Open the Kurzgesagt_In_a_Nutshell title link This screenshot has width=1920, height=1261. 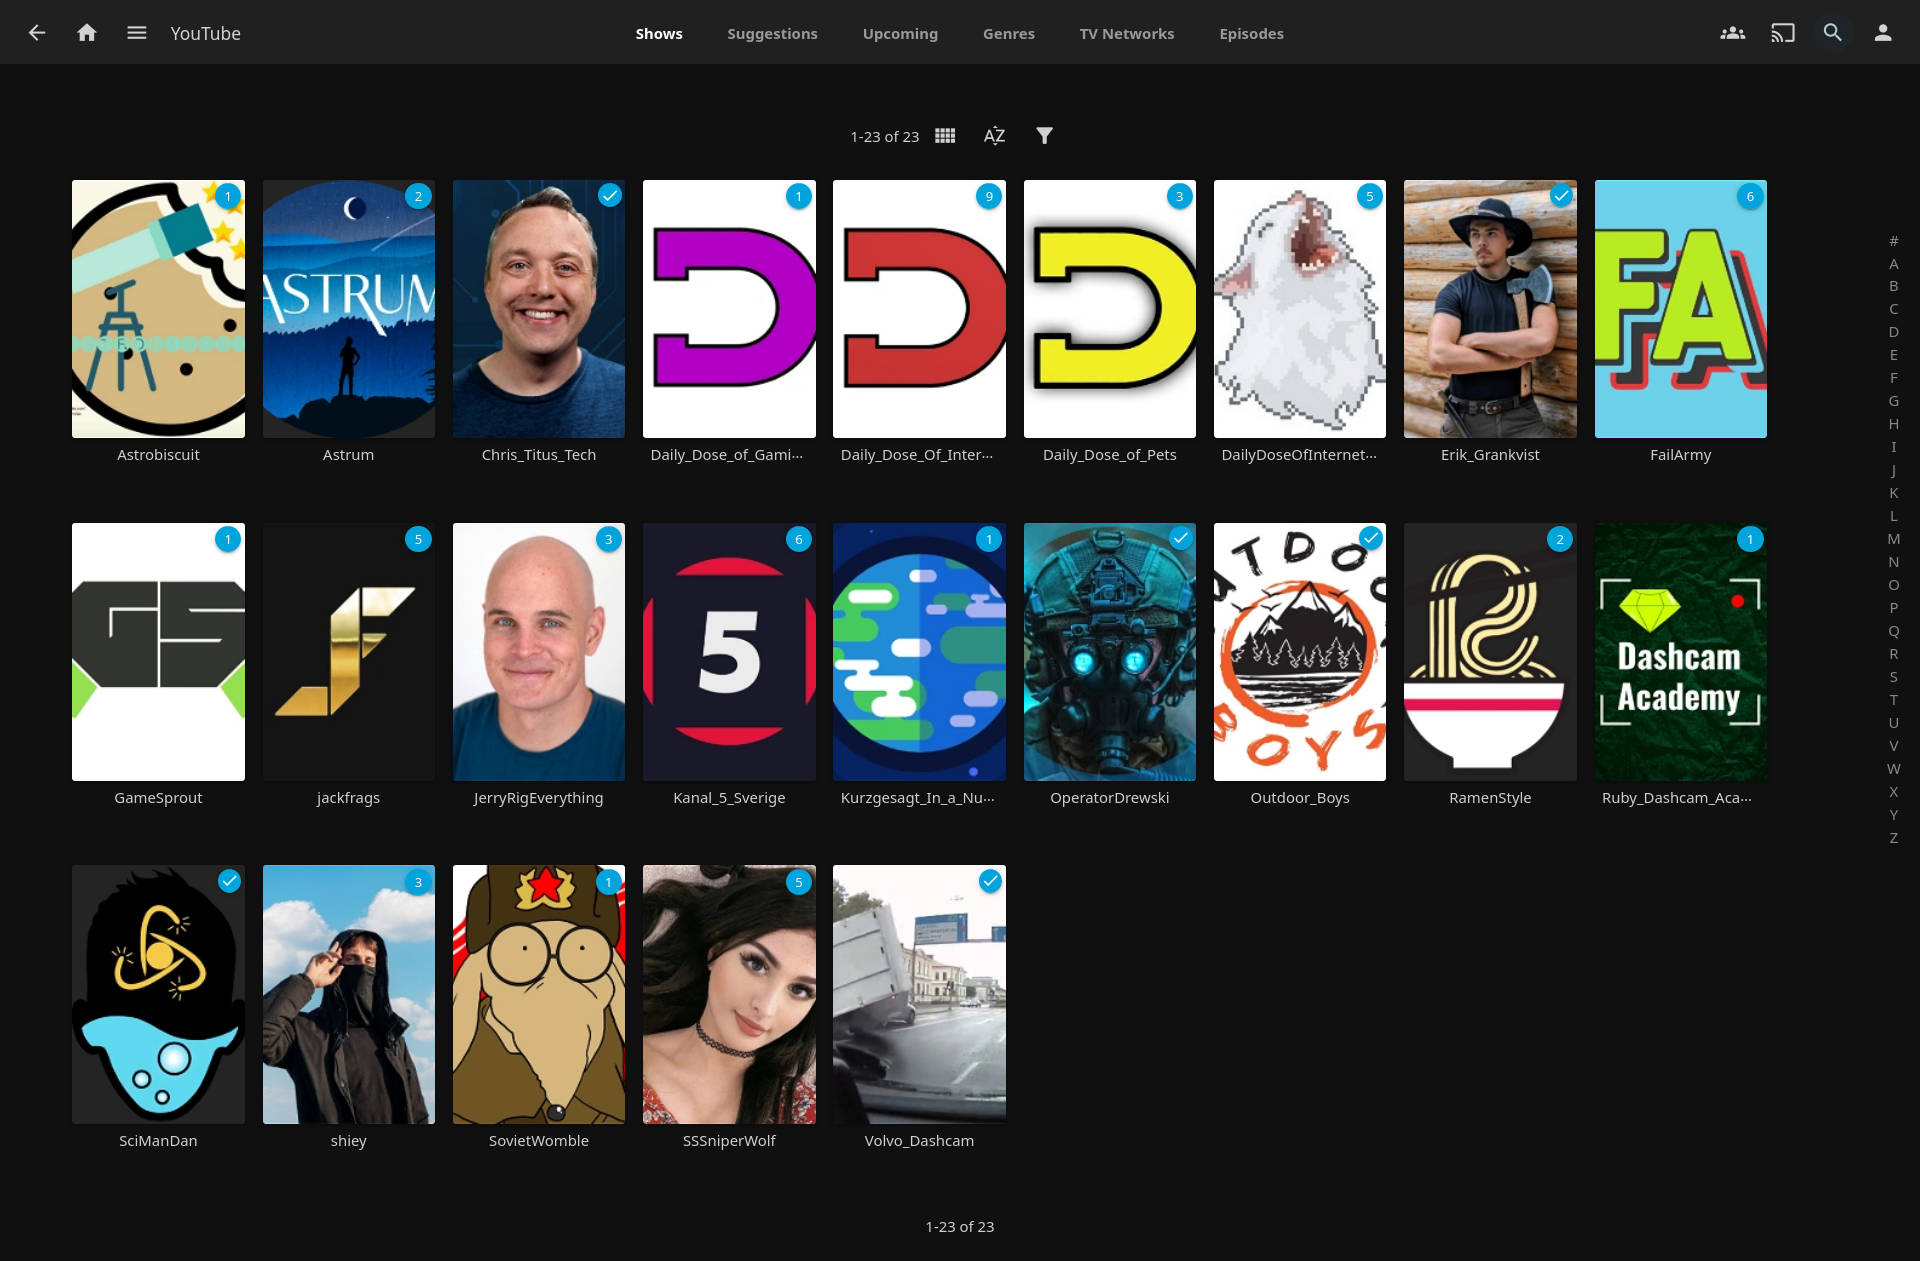tap(917, 798)
